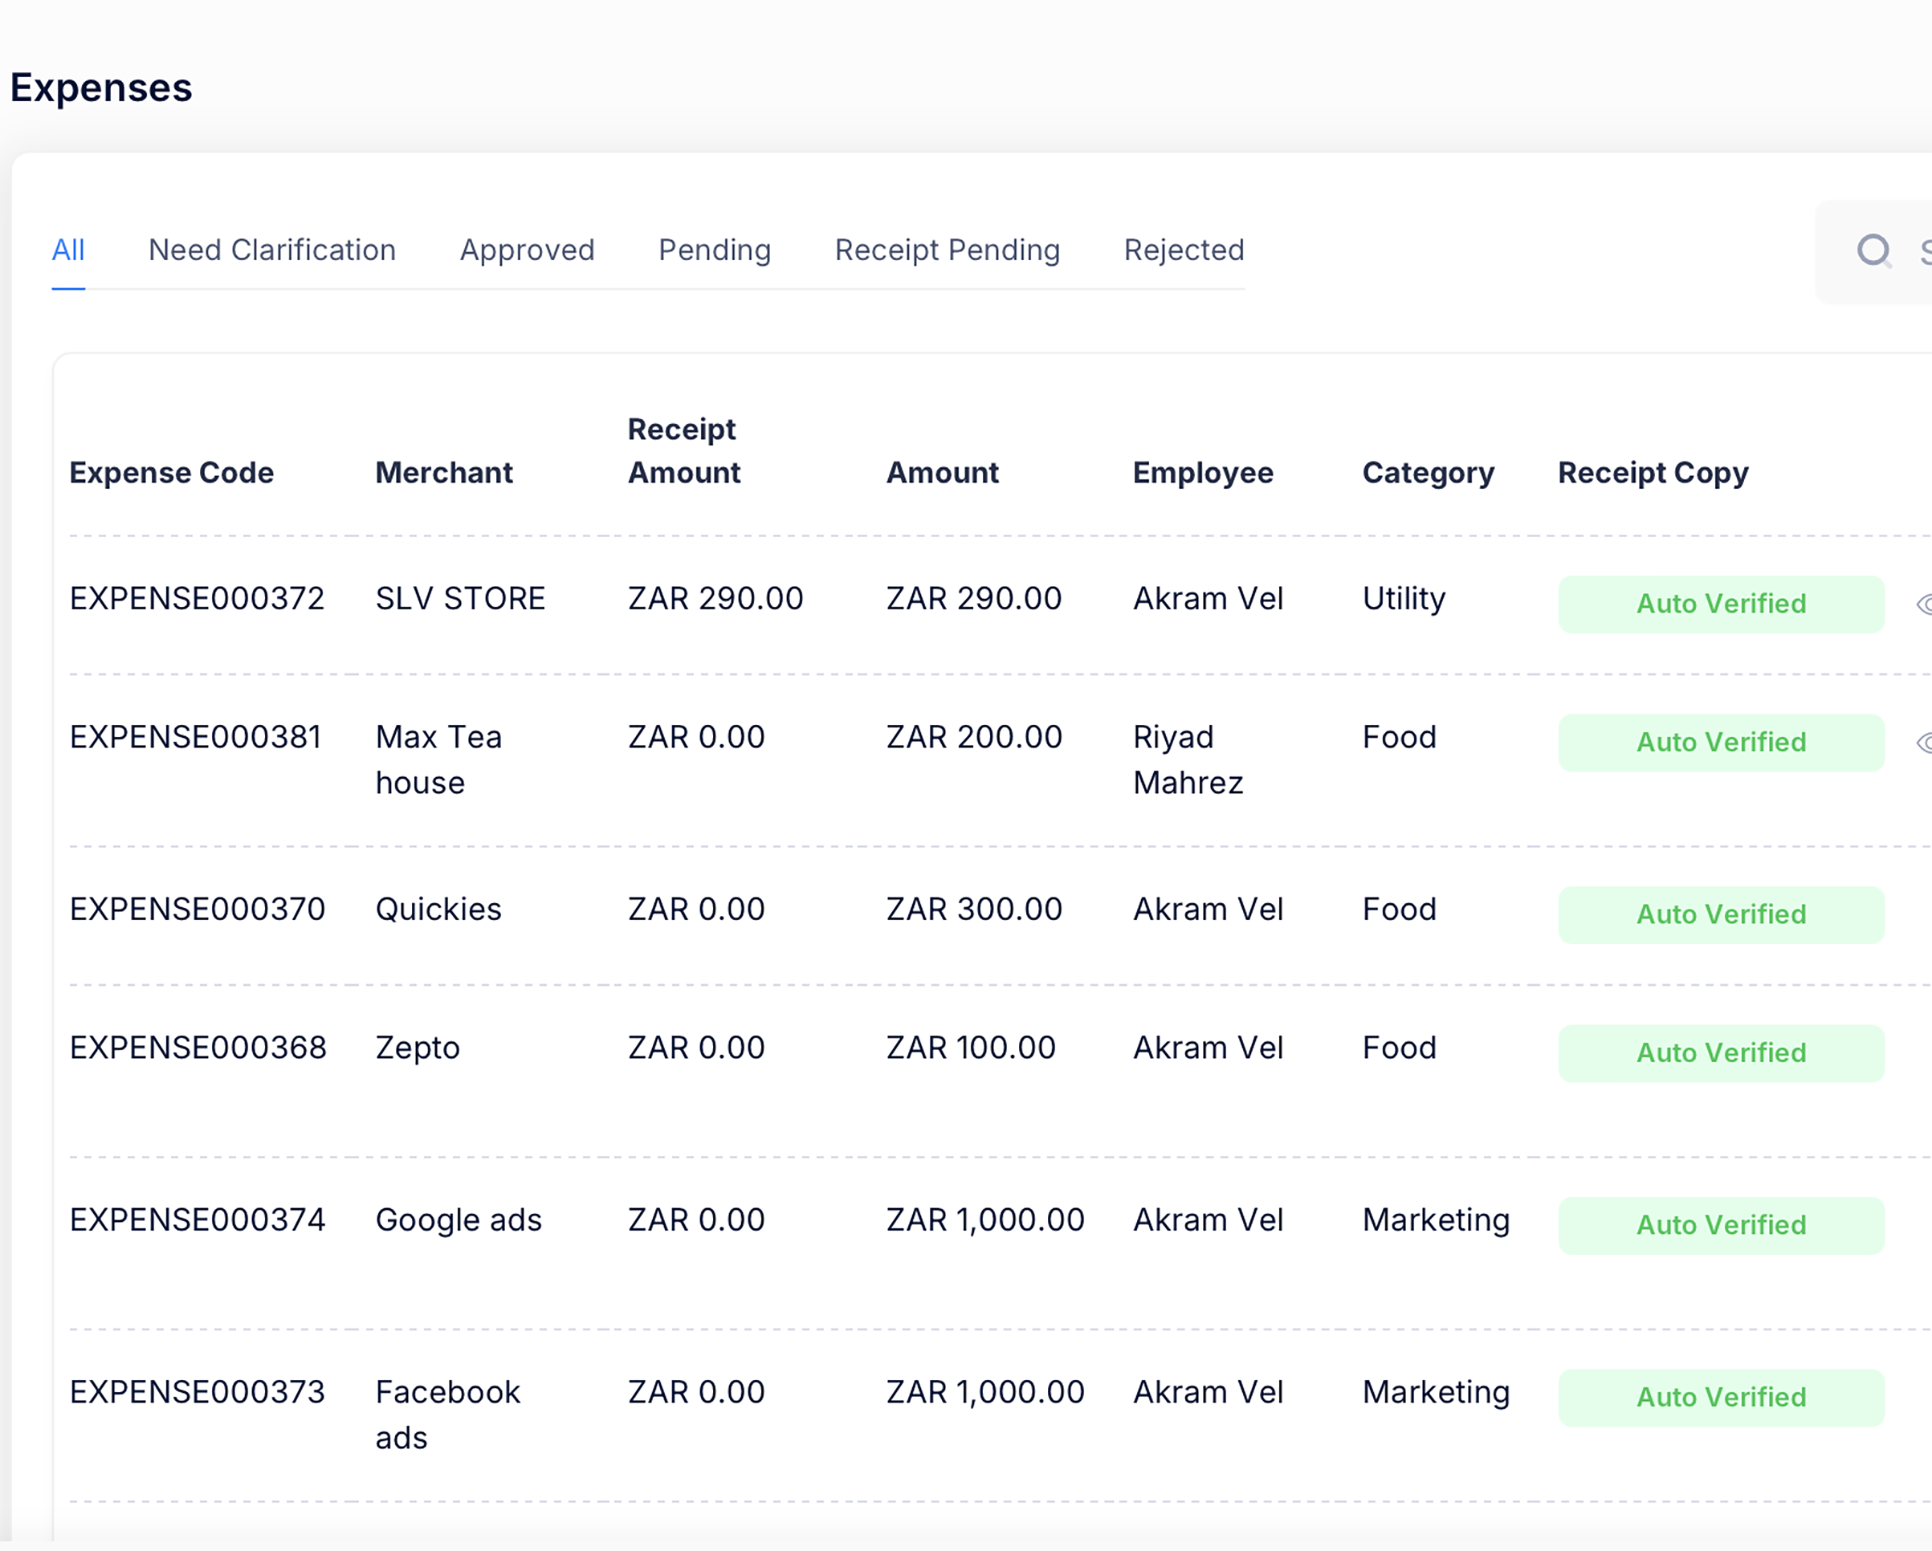The image size is (1932, 1551).
Task: Click Auto Verified badge for Zepto expense
Action: 1720,1053
